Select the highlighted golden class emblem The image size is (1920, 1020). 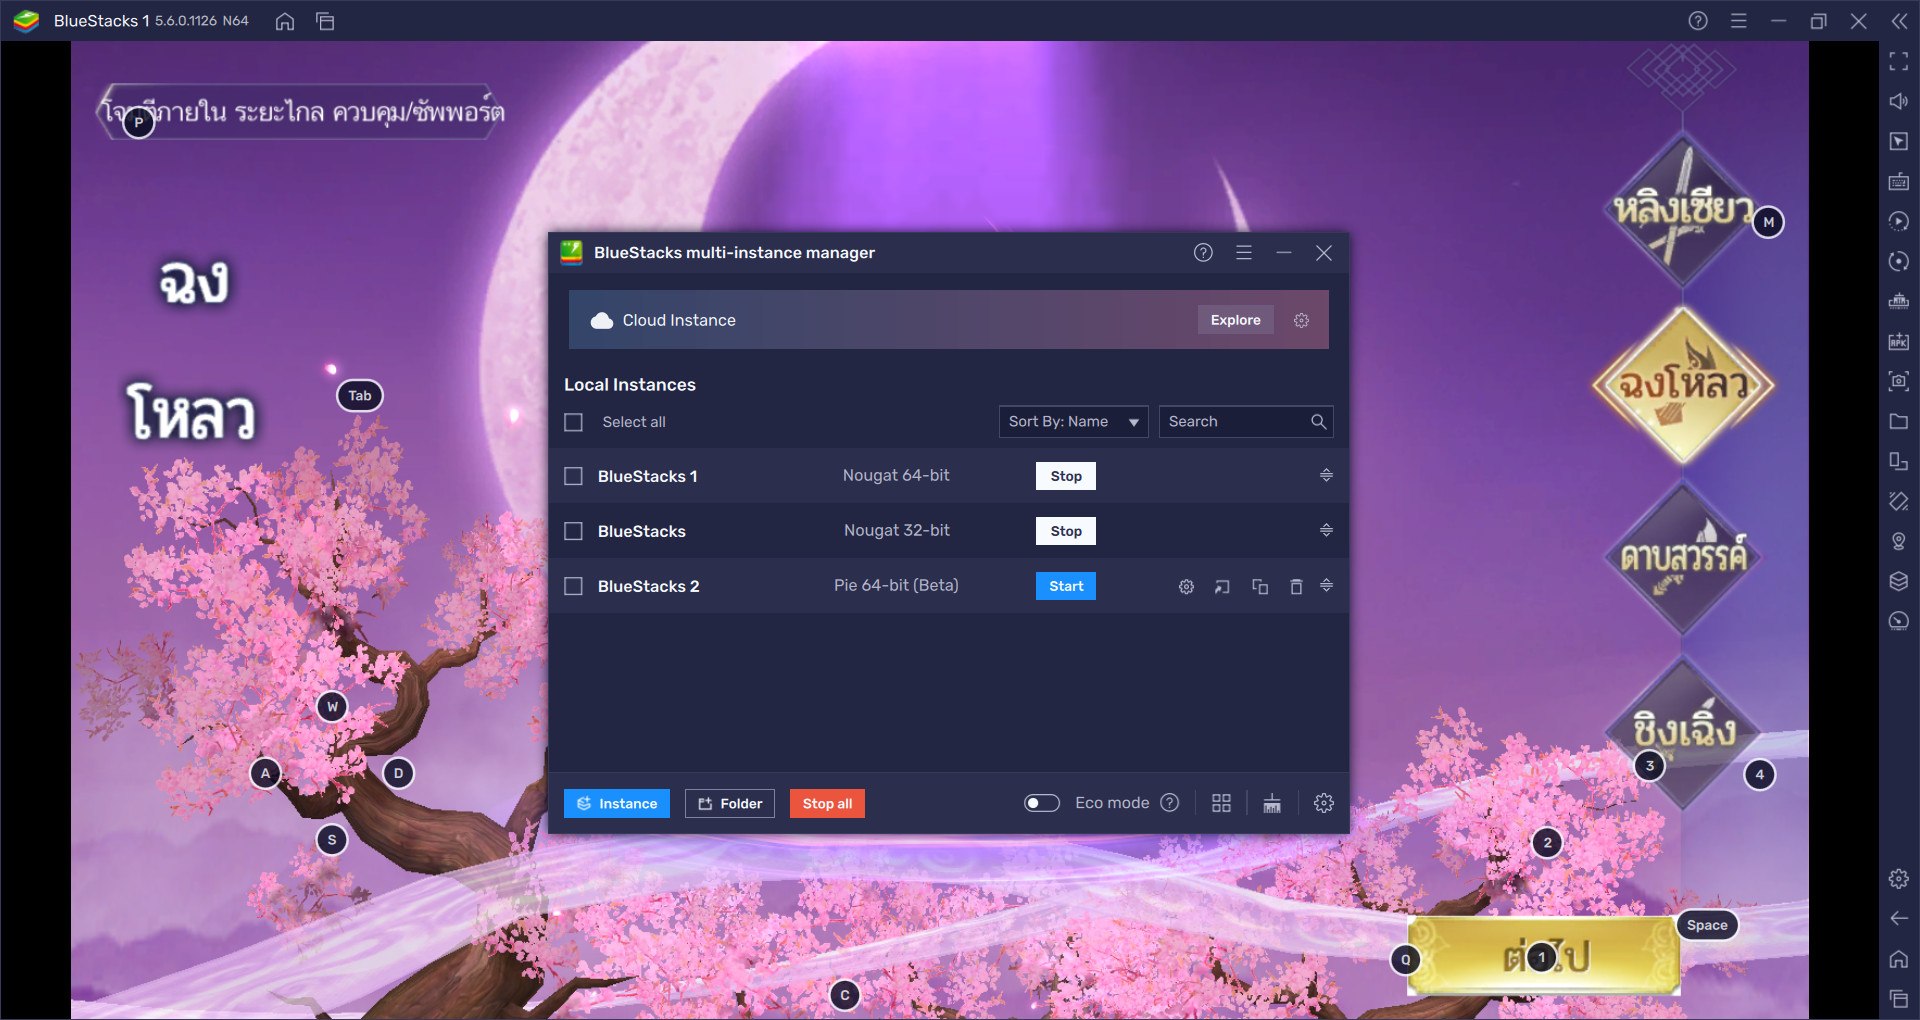[x=1683, y=385]
